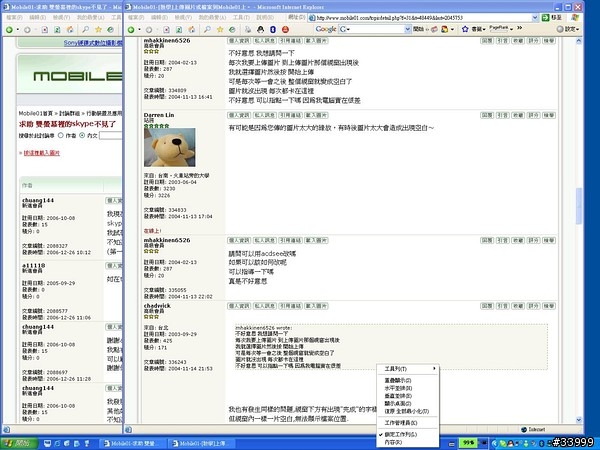
Task: Click the Bluetooth icon in front IE toolbar
Action: pyautogui.click(x=273, y=29)
